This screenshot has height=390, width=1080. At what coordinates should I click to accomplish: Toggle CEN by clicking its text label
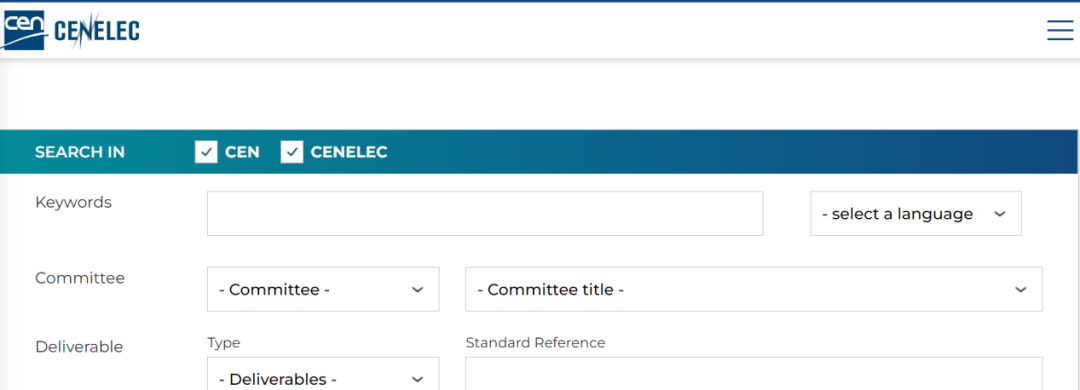coord(242,152)
